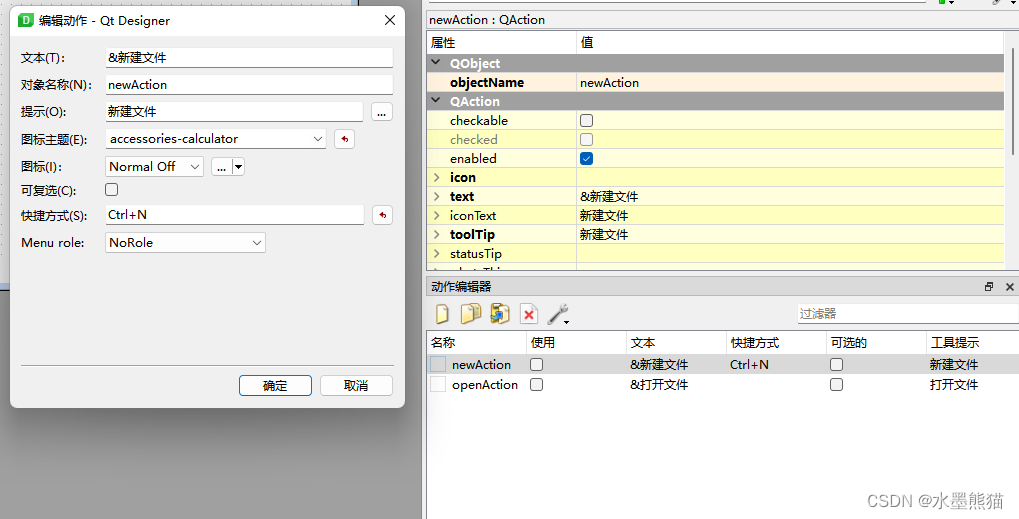Click the 文本(T) input field

point(249,58)
